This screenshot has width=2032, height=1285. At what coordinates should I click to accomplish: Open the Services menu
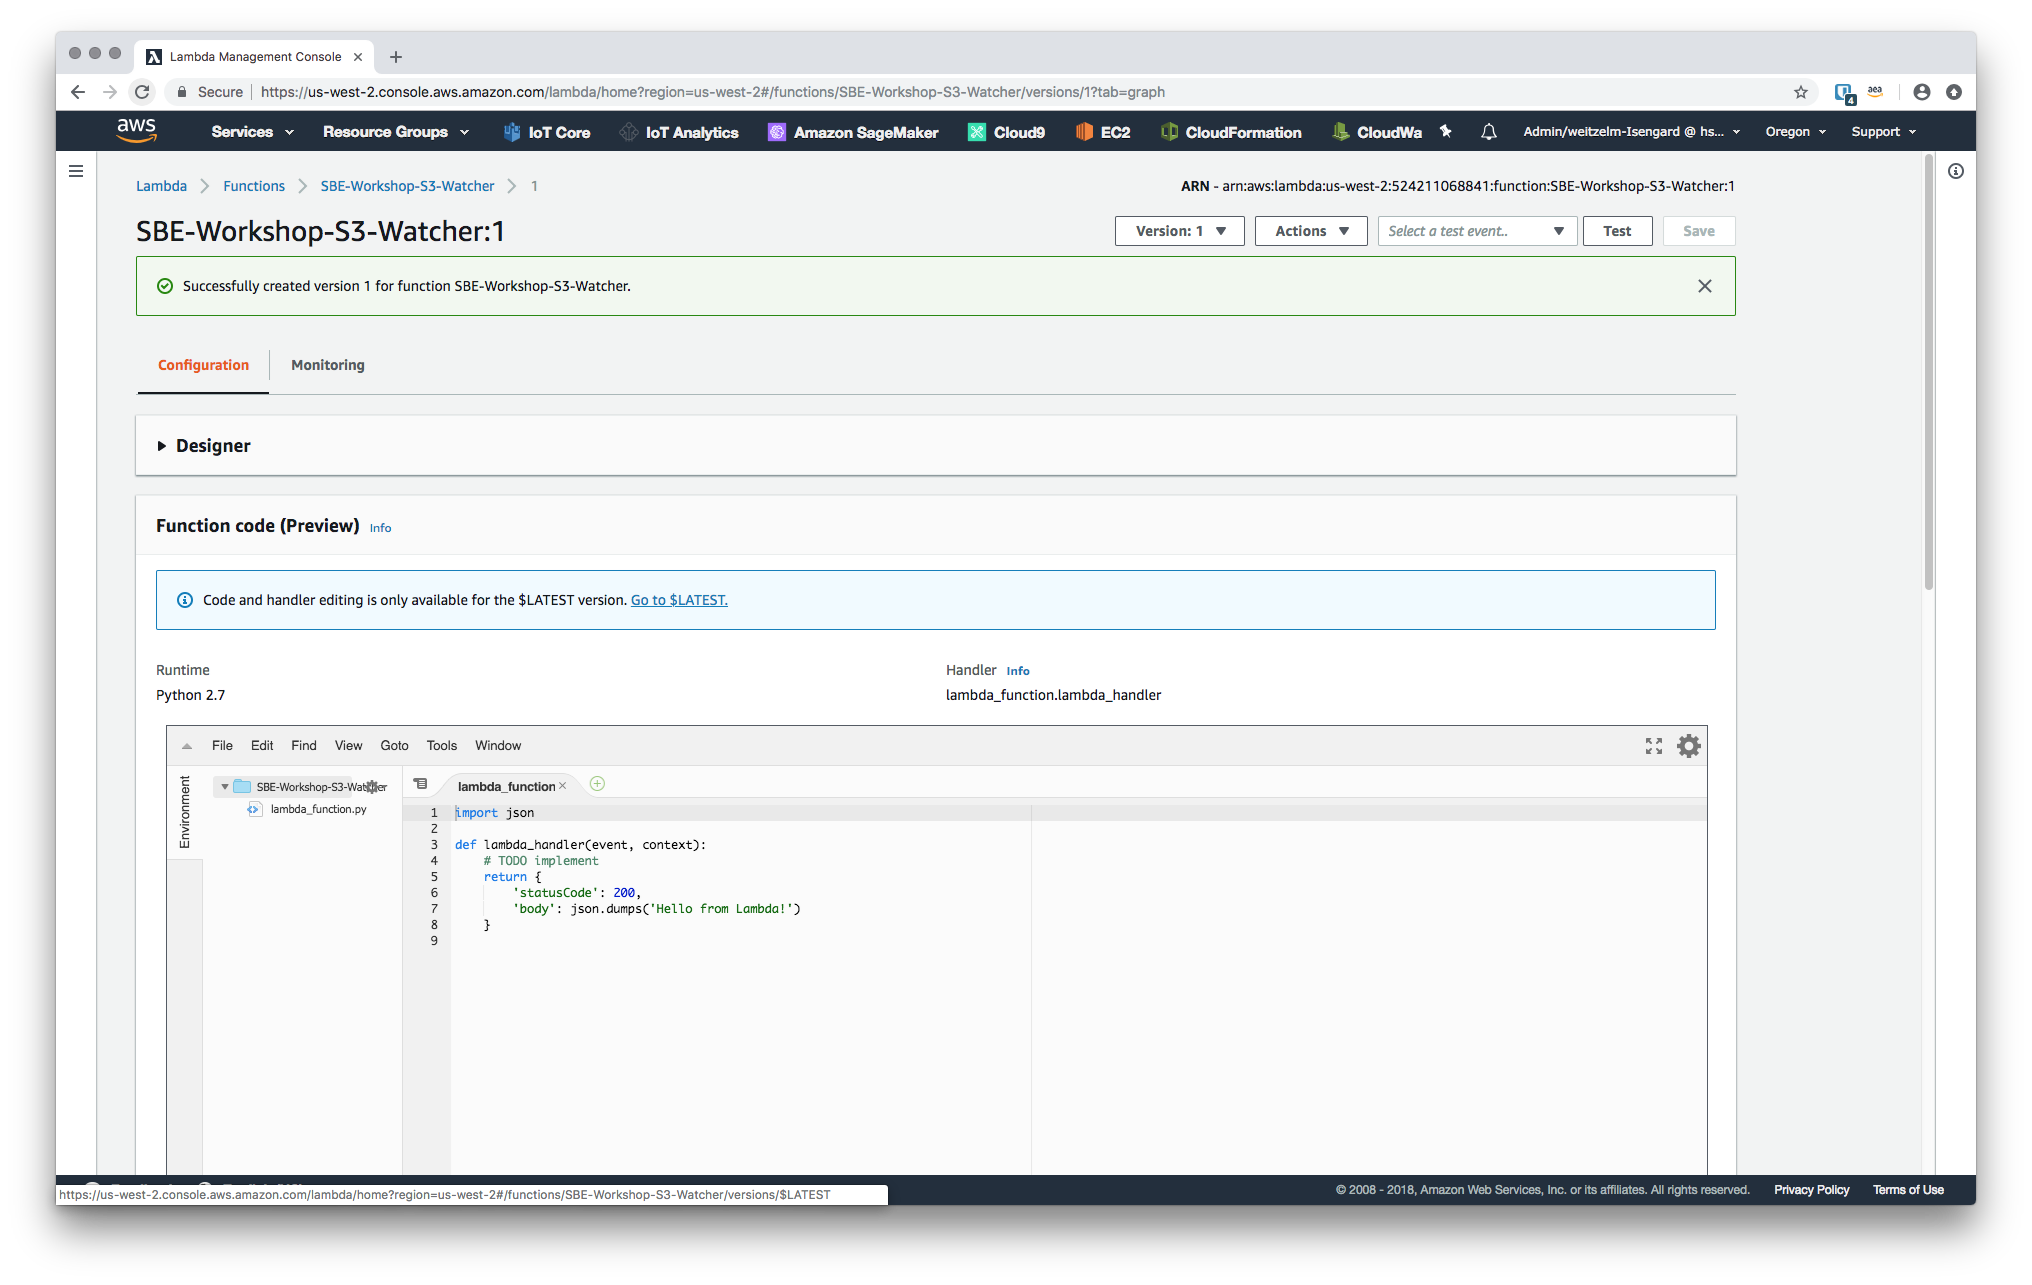point(253,132)
